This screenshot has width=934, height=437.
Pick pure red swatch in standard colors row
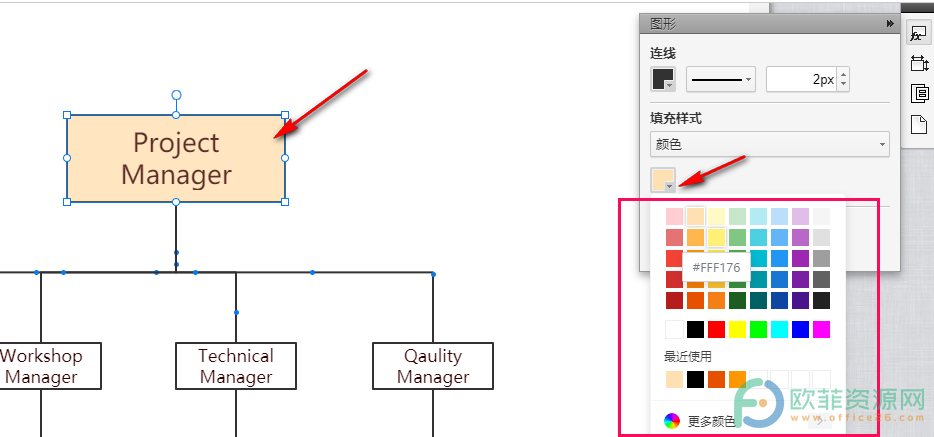[x=717, y=329]
